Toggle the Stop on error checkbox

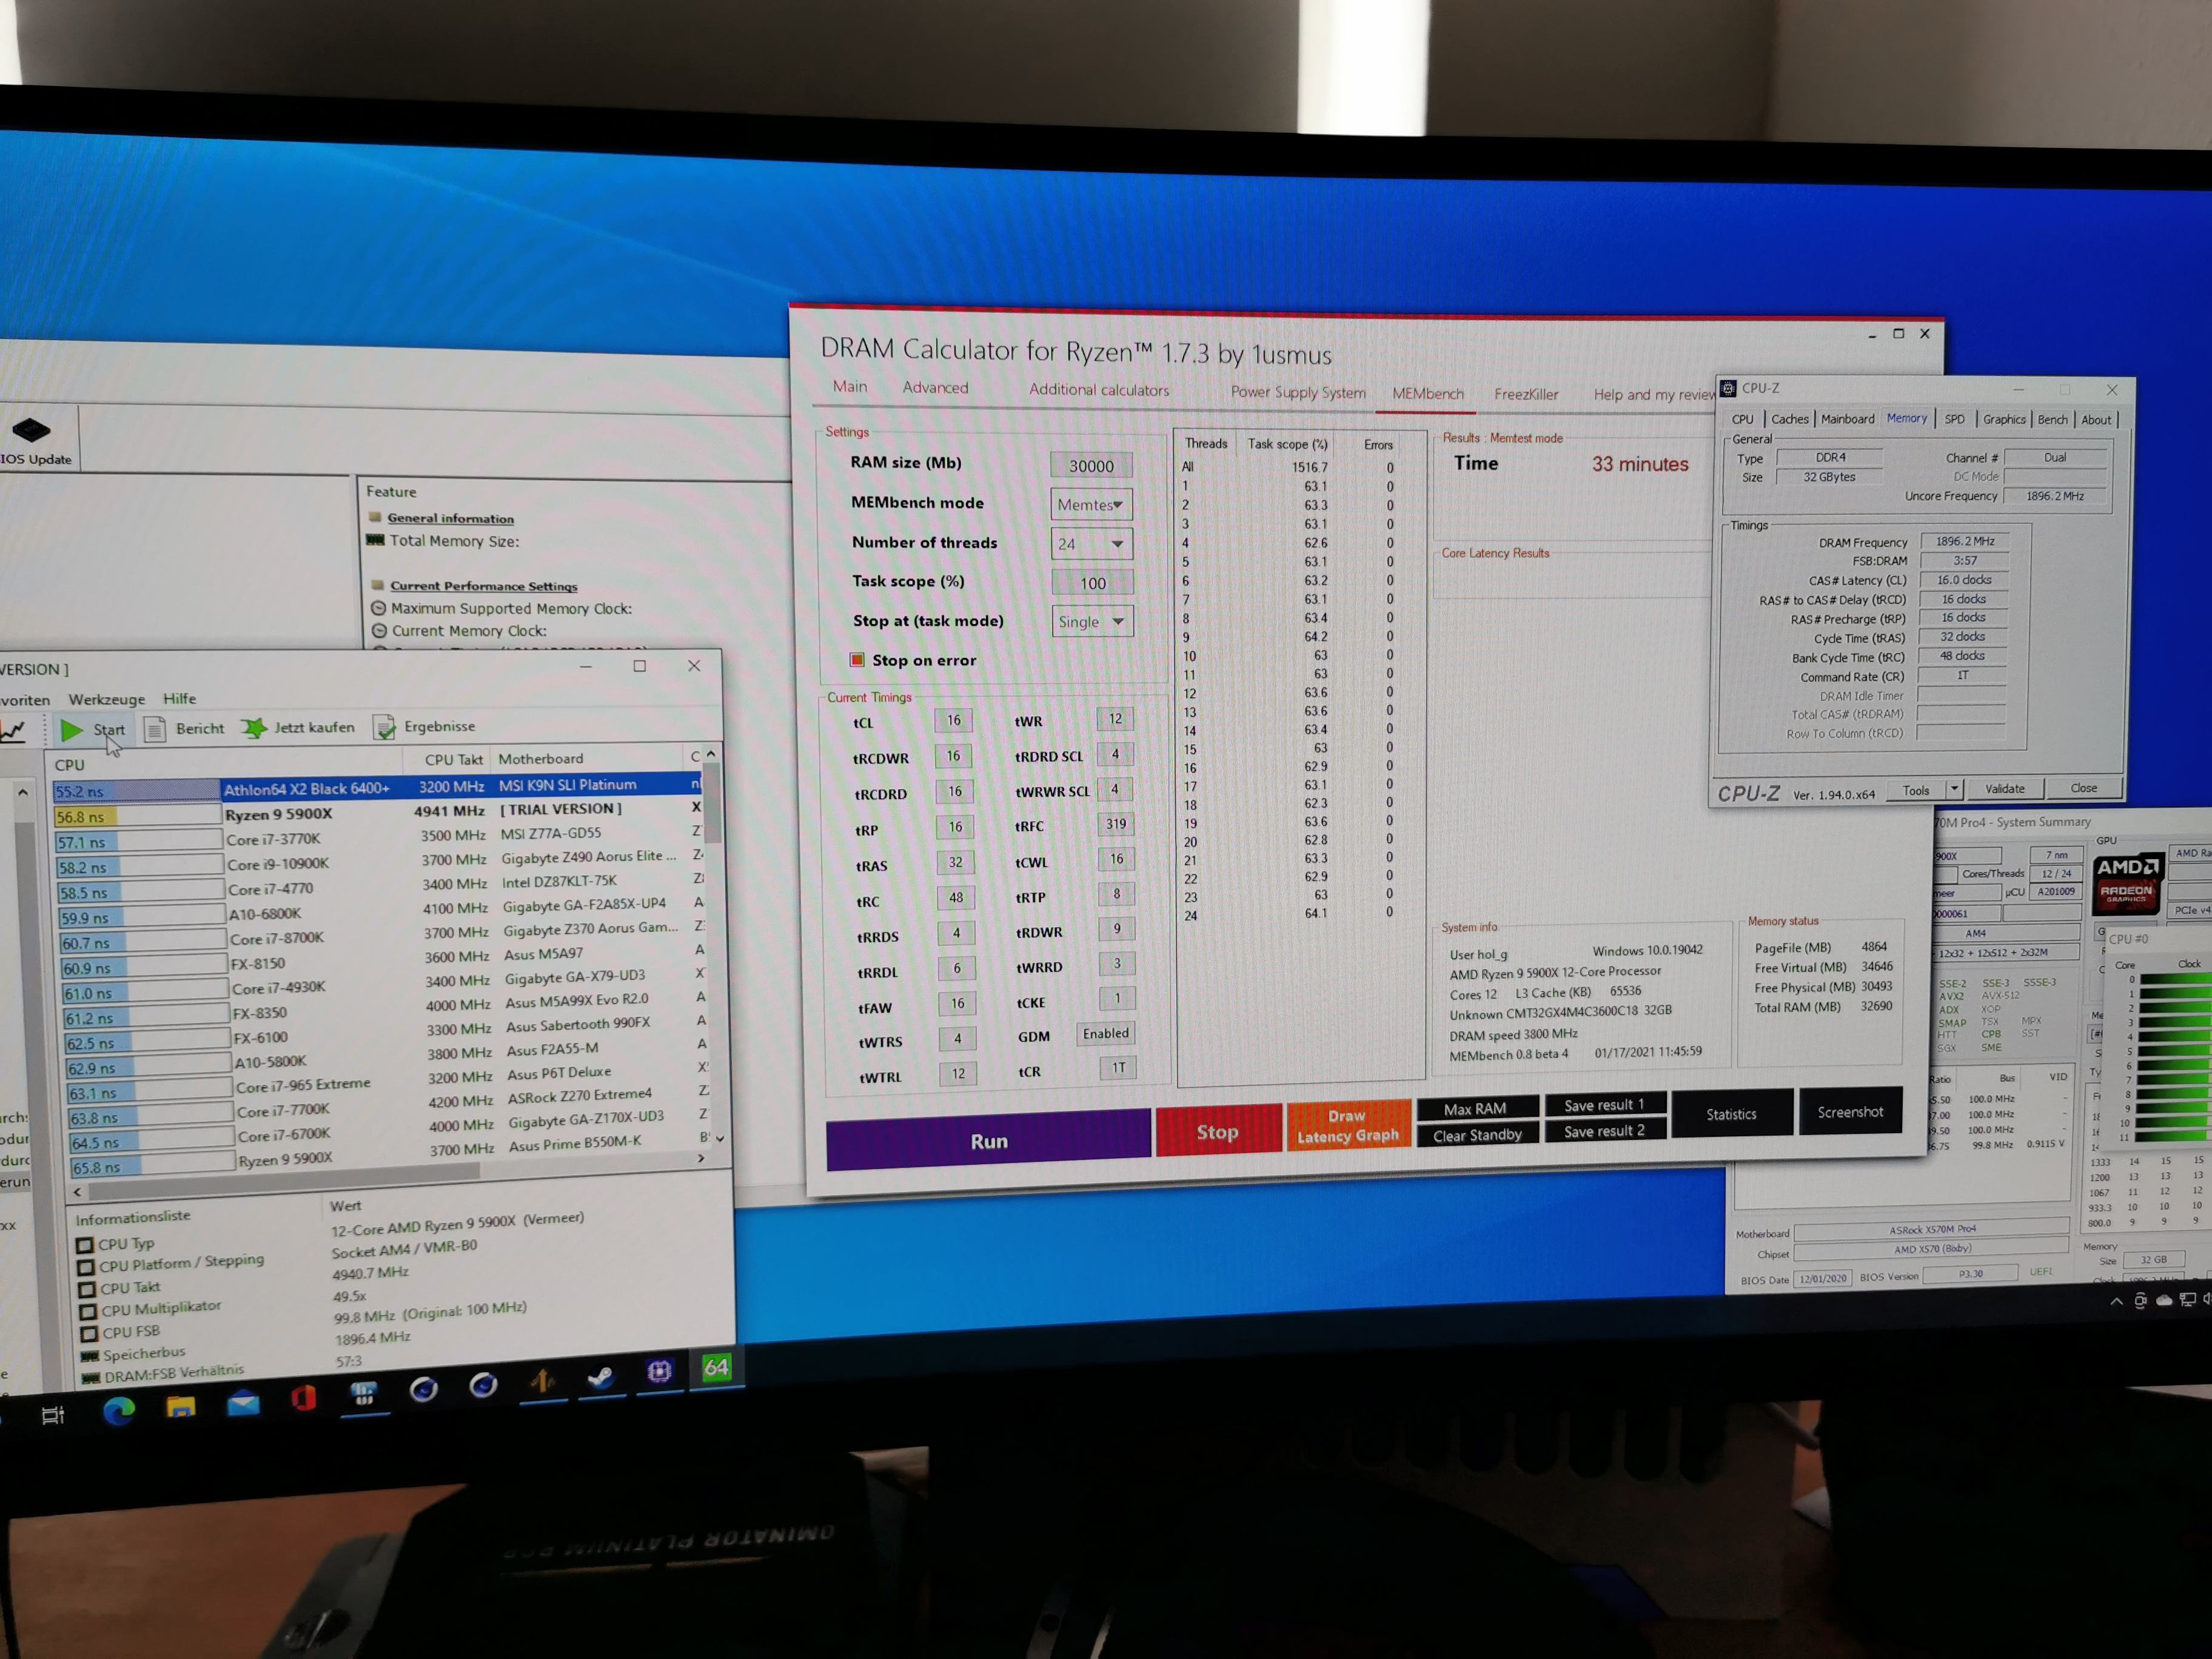pyautogui.click(x=857, y=660)
